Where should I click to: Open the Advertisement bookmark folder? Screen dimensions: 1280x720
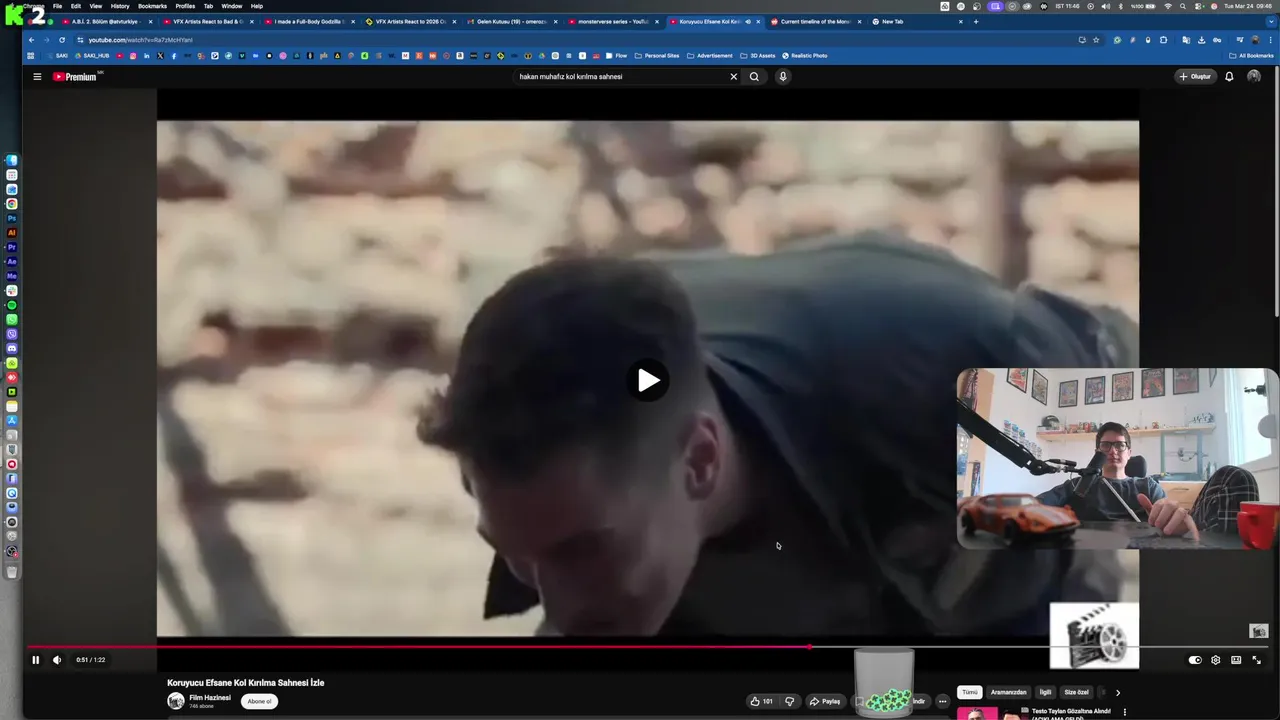pos(710,56)
